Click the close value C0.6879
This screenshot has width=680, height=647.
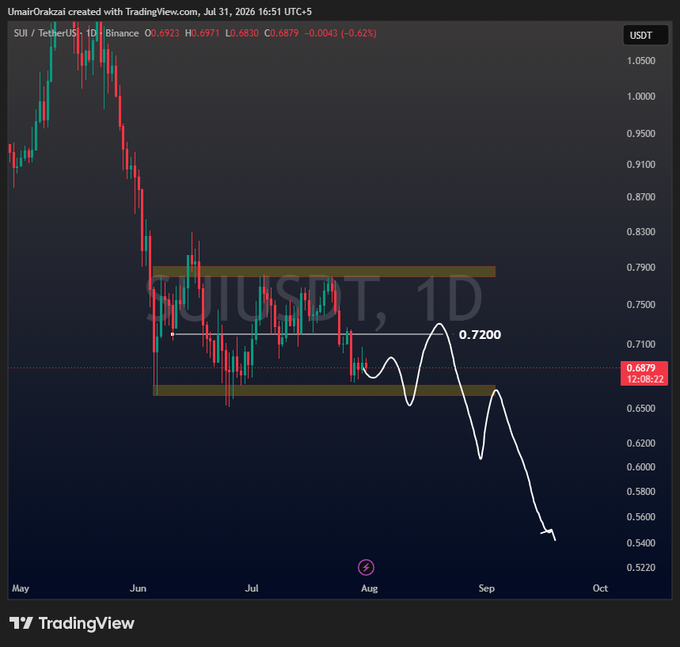tap(281, 33)
